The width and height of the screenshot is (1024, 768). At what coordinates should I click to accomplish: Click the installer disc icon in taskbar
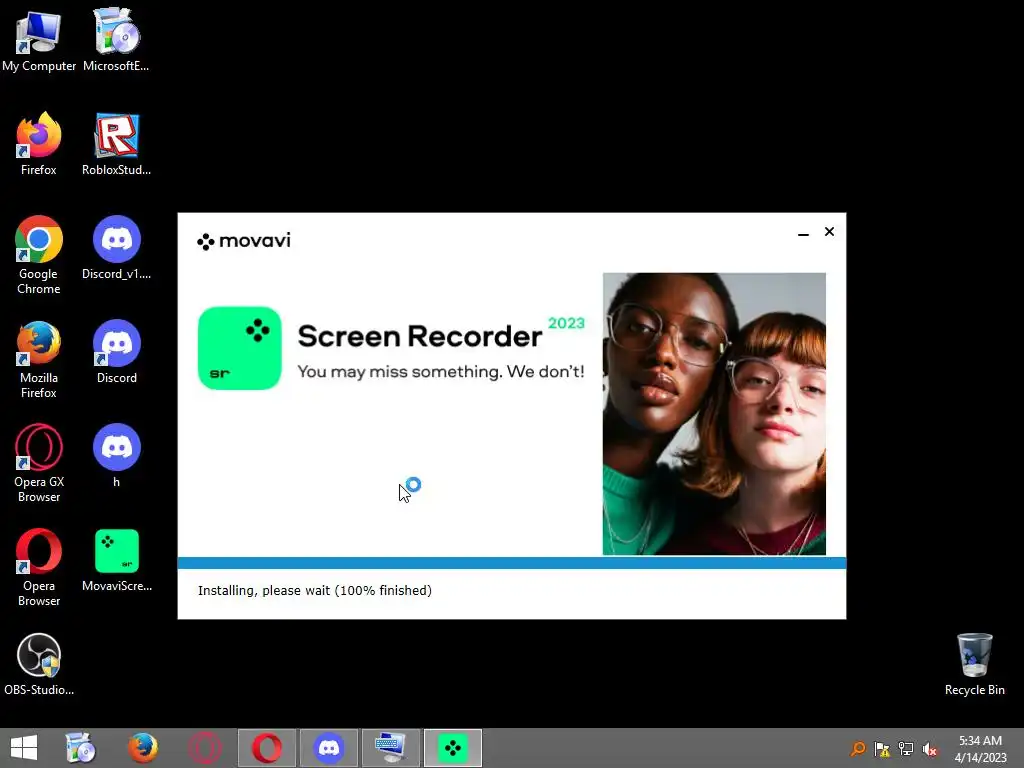(80, 748)
